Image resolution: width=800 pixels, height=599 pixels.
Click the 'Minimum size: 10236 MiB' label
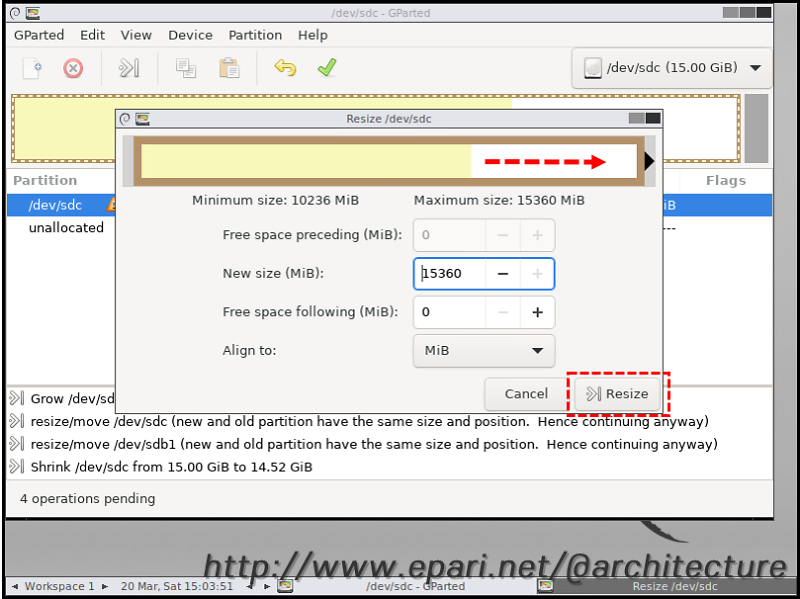pyautogui.click(x=275, y=201)
